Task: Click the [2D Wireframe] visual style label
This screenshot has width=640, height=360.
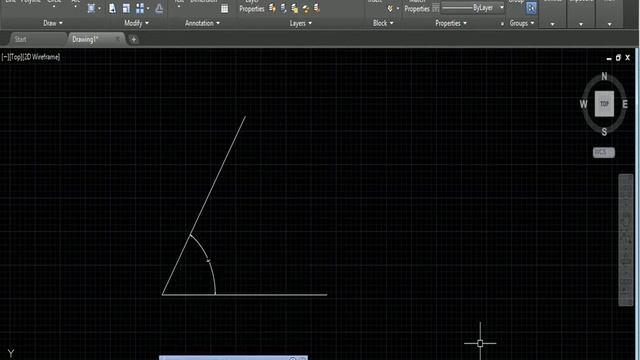Action: click(41, 57)
